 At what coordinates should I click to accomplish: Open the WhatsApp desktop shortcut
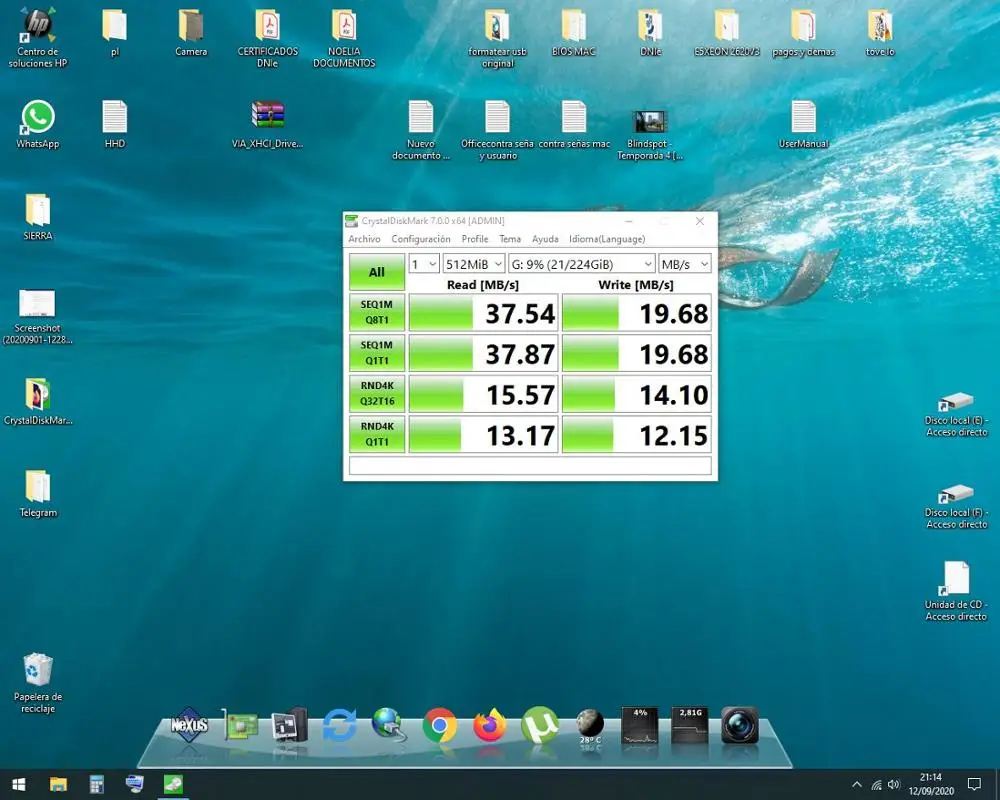tap(38, 118)
